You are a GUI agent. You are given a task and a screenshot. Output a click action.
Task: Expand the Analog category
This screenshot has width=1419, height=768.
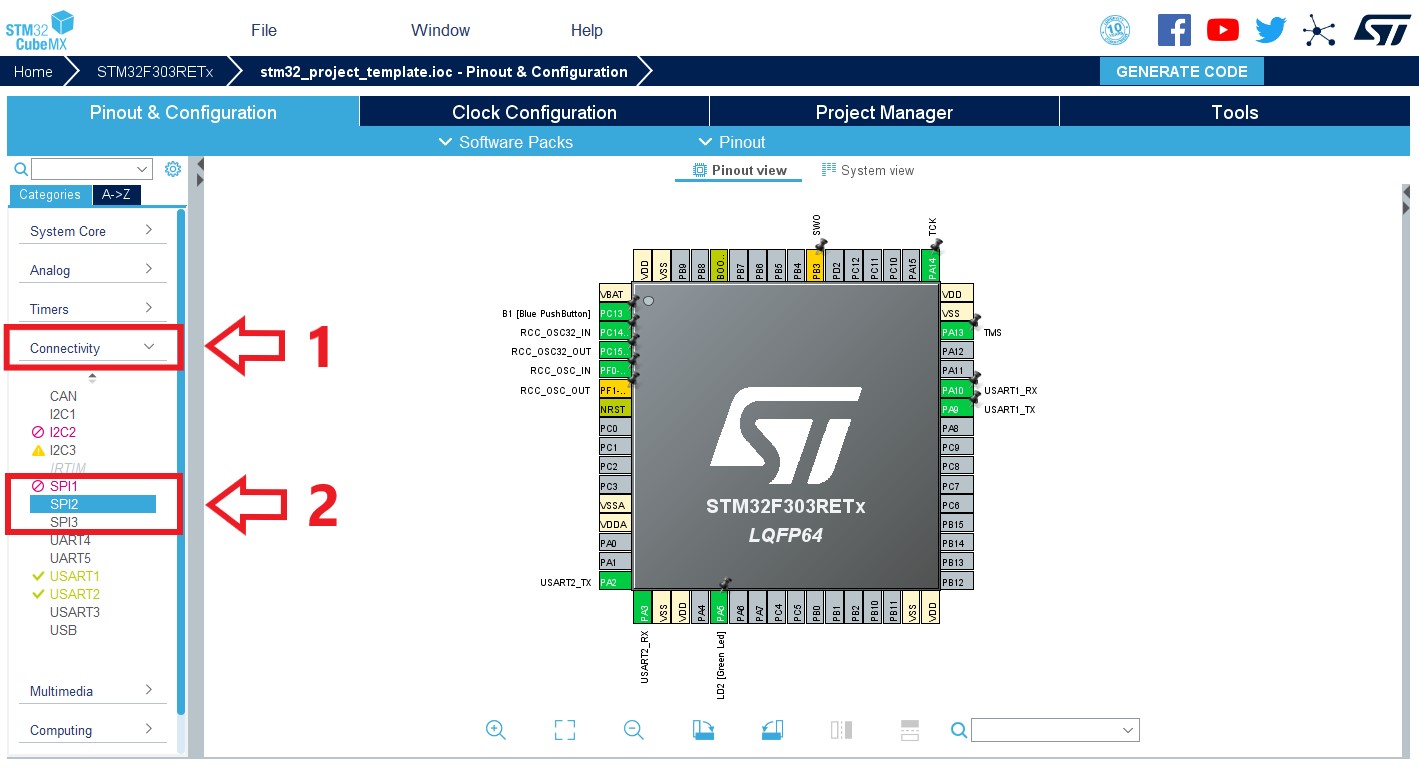click(x=92, y=270)
